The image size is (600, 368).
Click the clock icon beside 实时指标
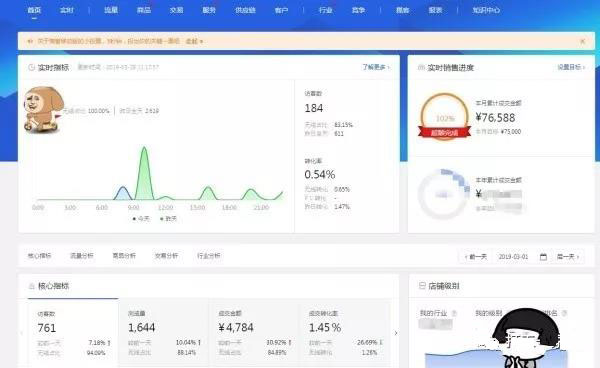pos(31,67)
